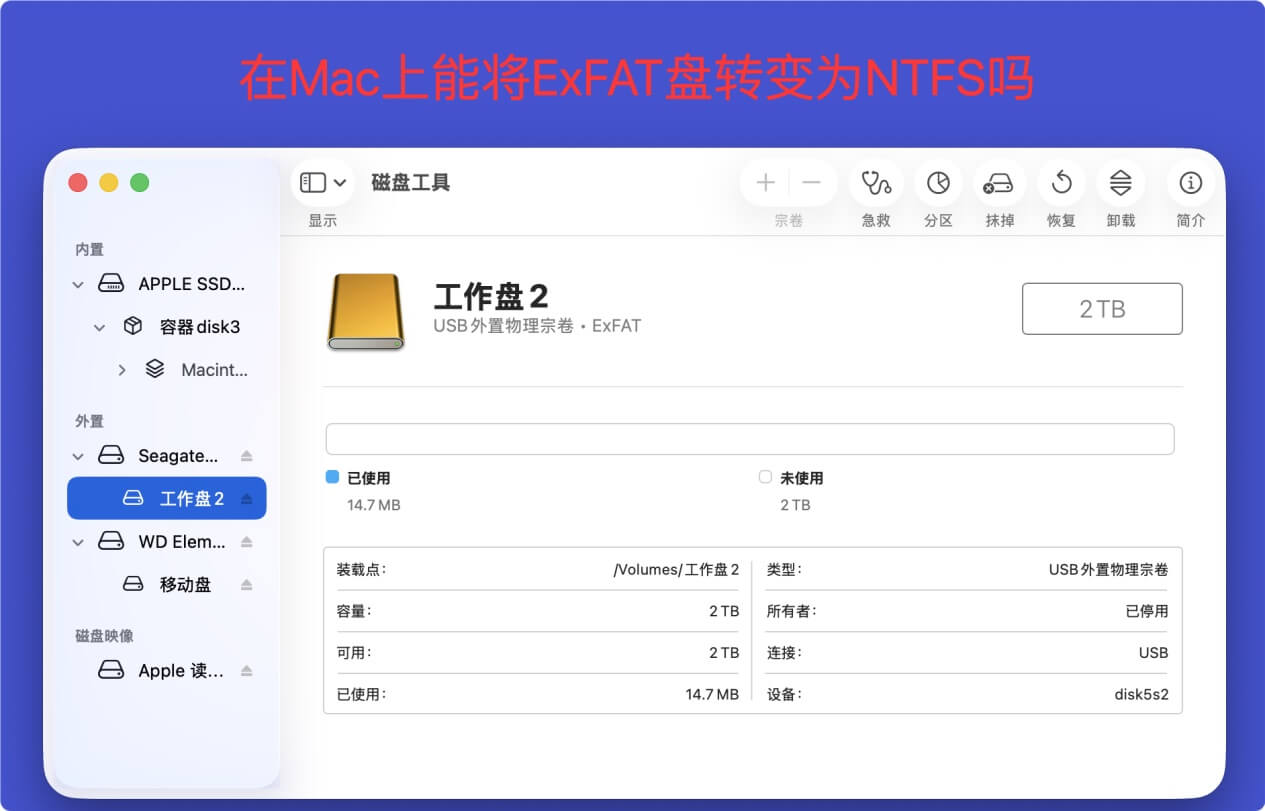The width and height of the screenshot is (1265, 811).
Task: Click the 2 TB capacity button
Action: tap(1101, 308)
